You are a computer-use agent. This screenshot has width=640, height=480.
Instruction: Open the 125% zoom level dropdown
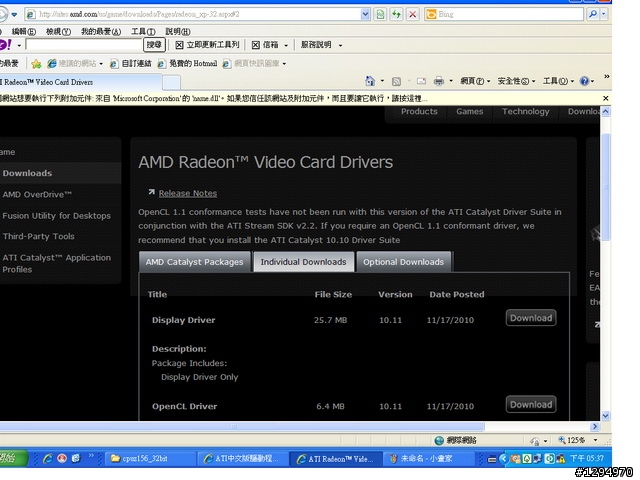596,440
